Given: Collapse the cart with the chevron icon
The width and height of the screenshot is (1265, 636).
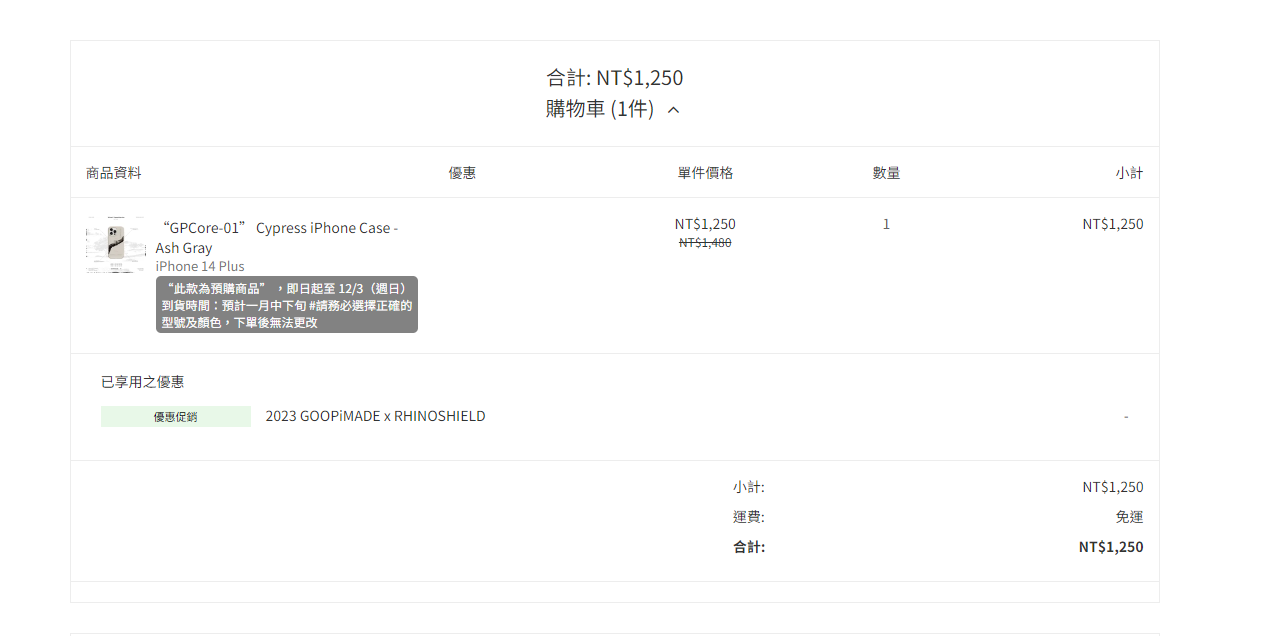Looking at the screenshot, I should pyautogui.click(x=673, y=110).
